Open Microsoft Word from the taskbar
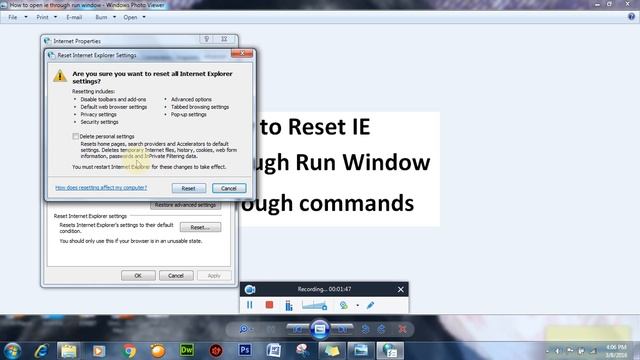Viewport: 640px width, 360px height. tap(274, 351)
